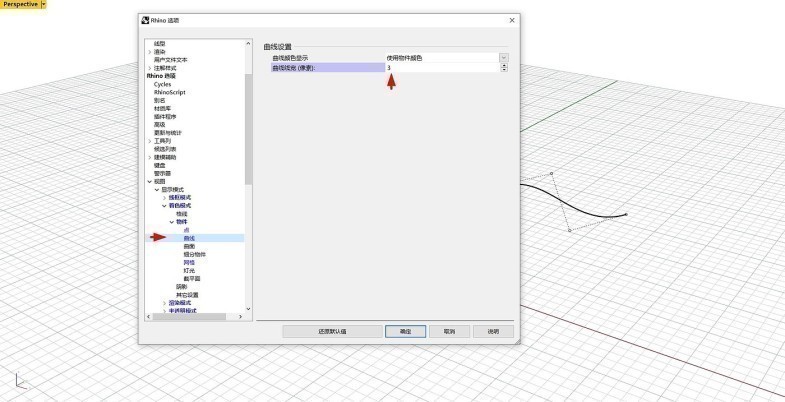Collapse the 着色模式 tree node
The image size is (785, 402).
(x=164, y=206)
